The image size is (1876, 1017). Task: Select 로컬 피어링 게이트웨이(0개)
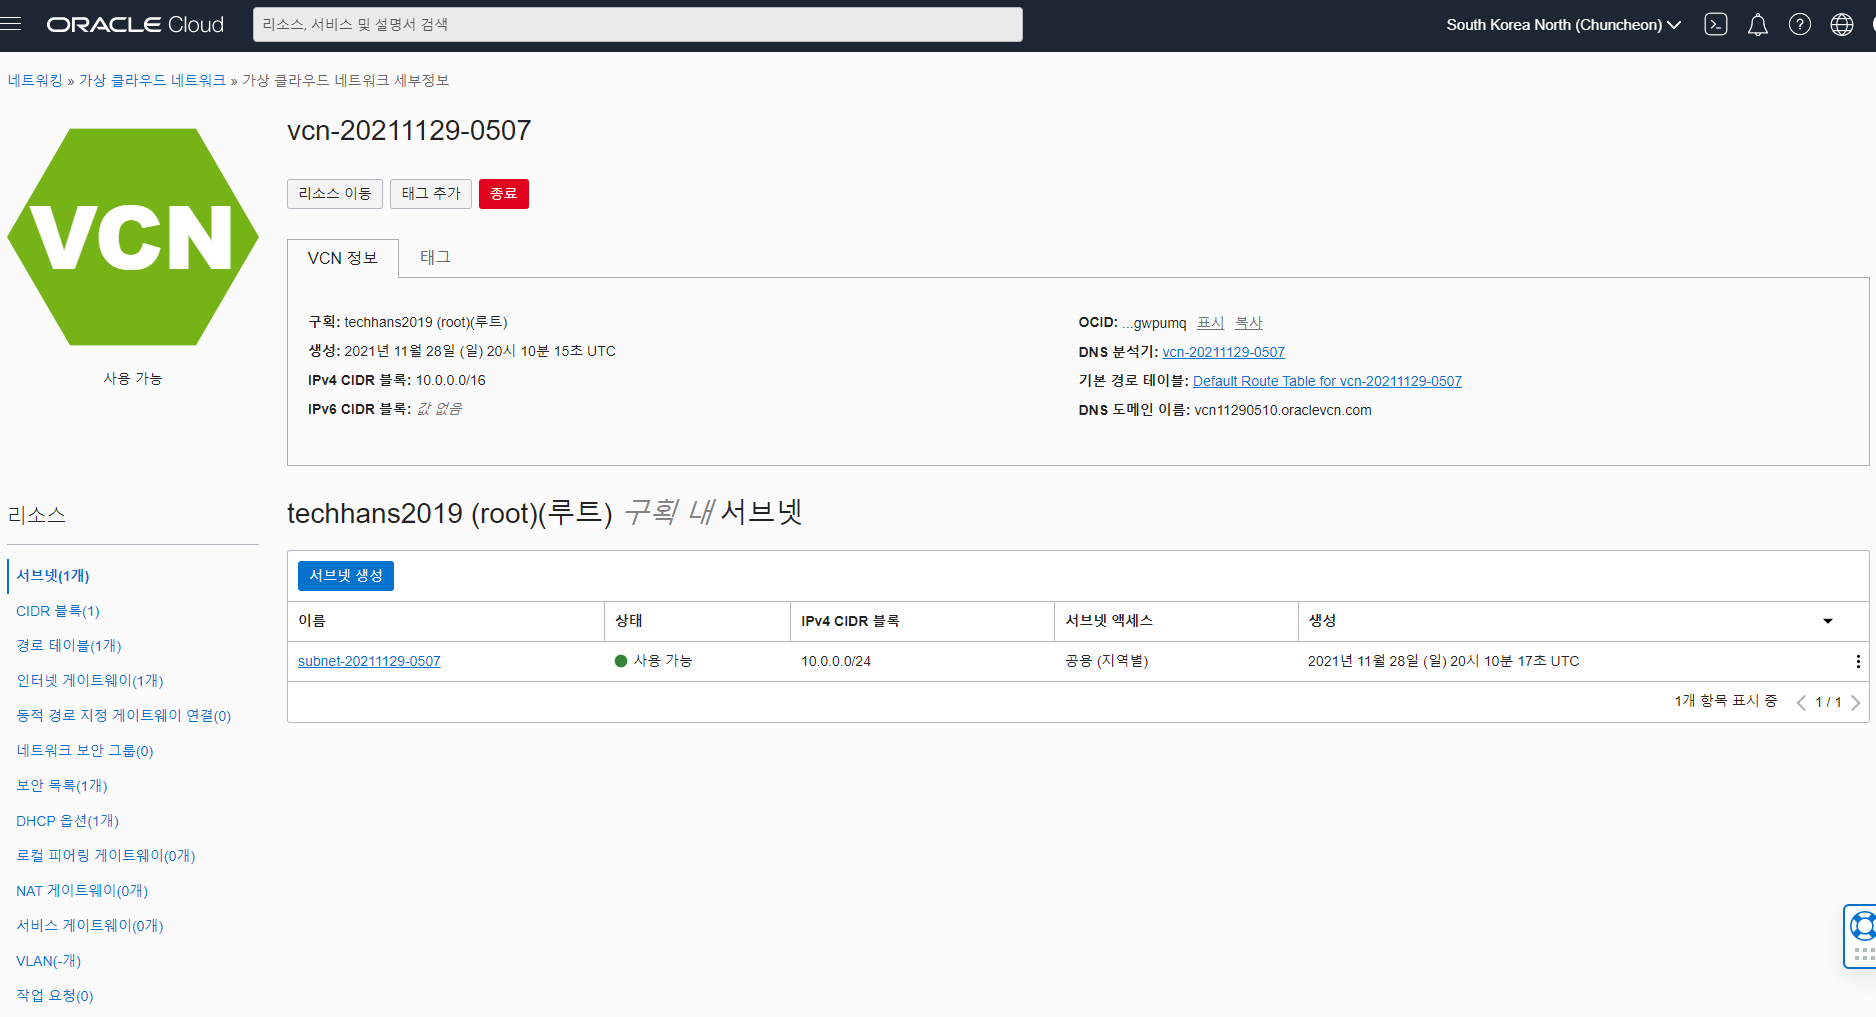pos(106,856)
